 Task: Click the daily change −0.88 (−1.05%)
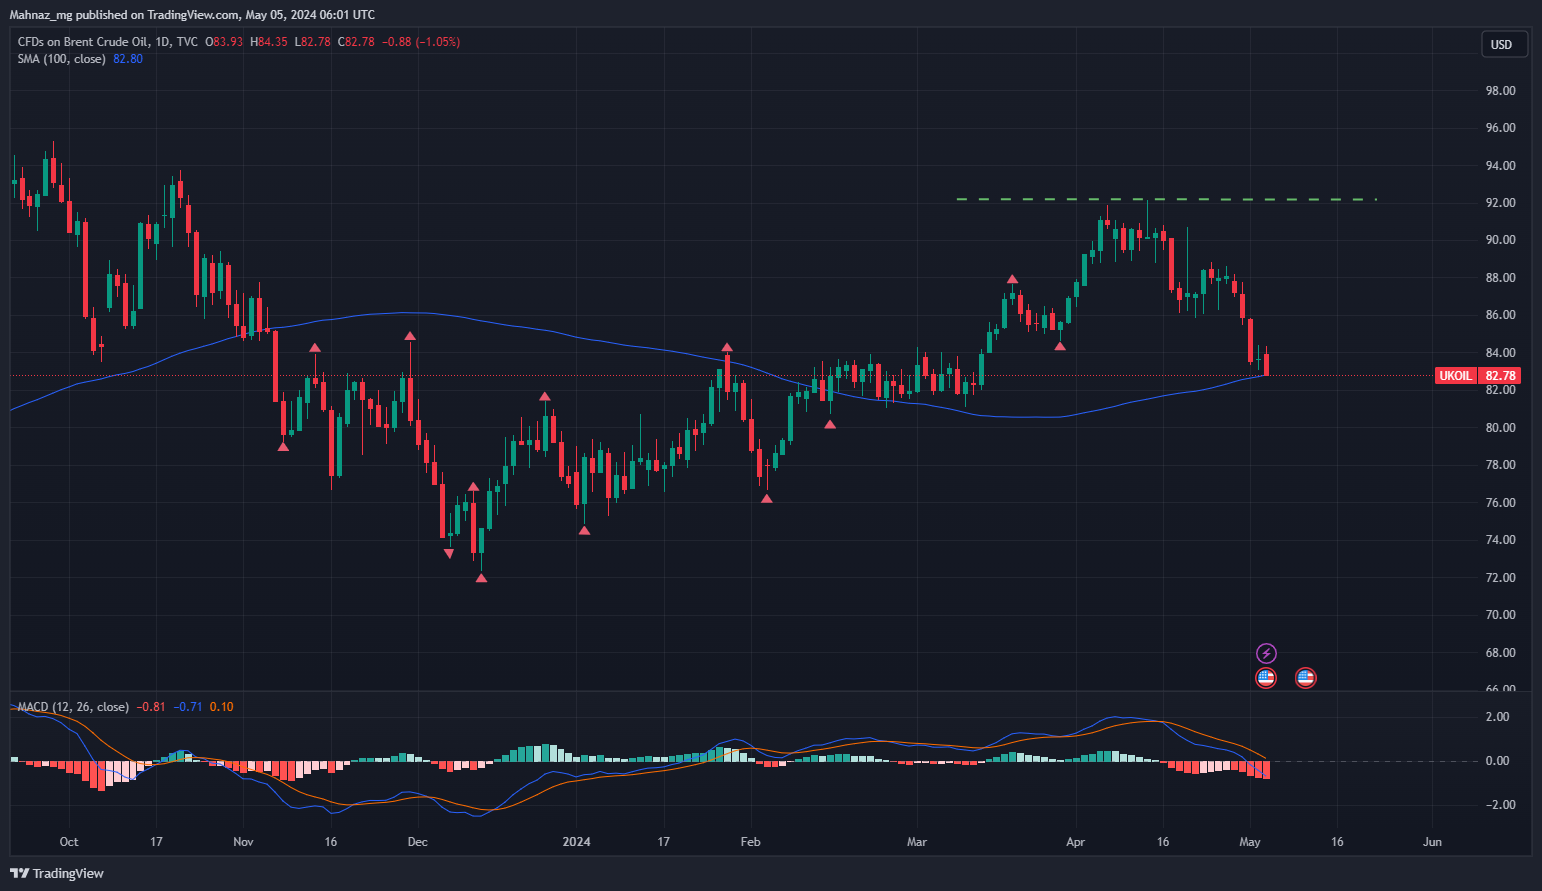point(422,42)
